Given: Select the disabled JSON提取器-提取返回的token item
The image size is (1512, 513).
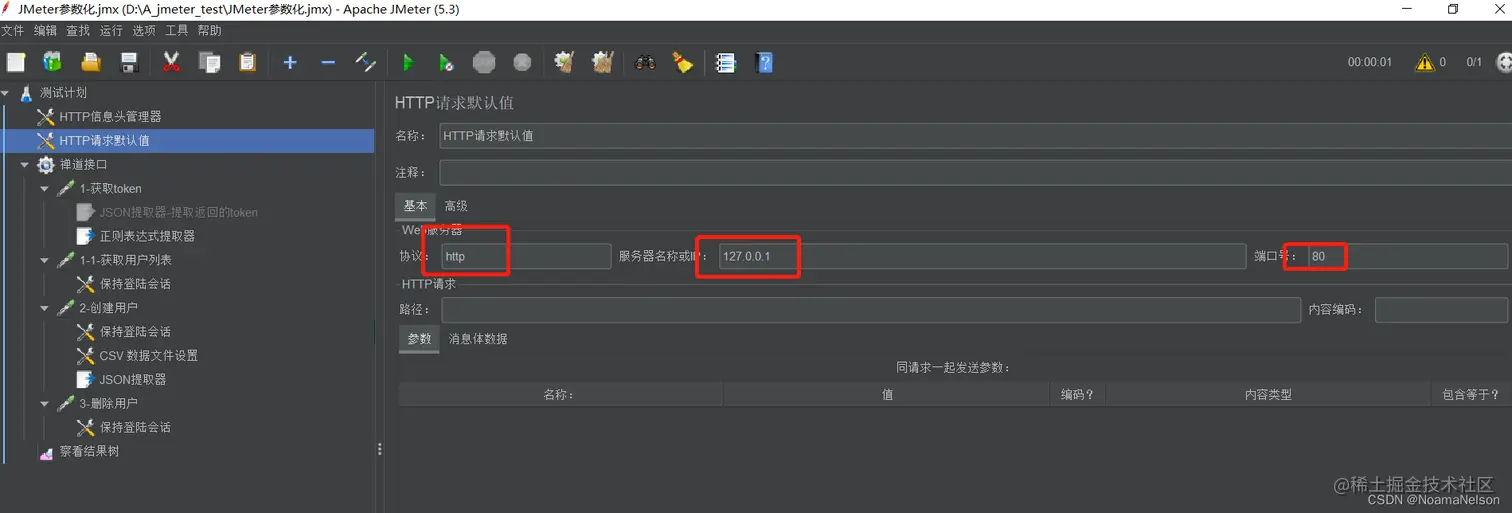Looking at the screenshot, I should 178,212.
